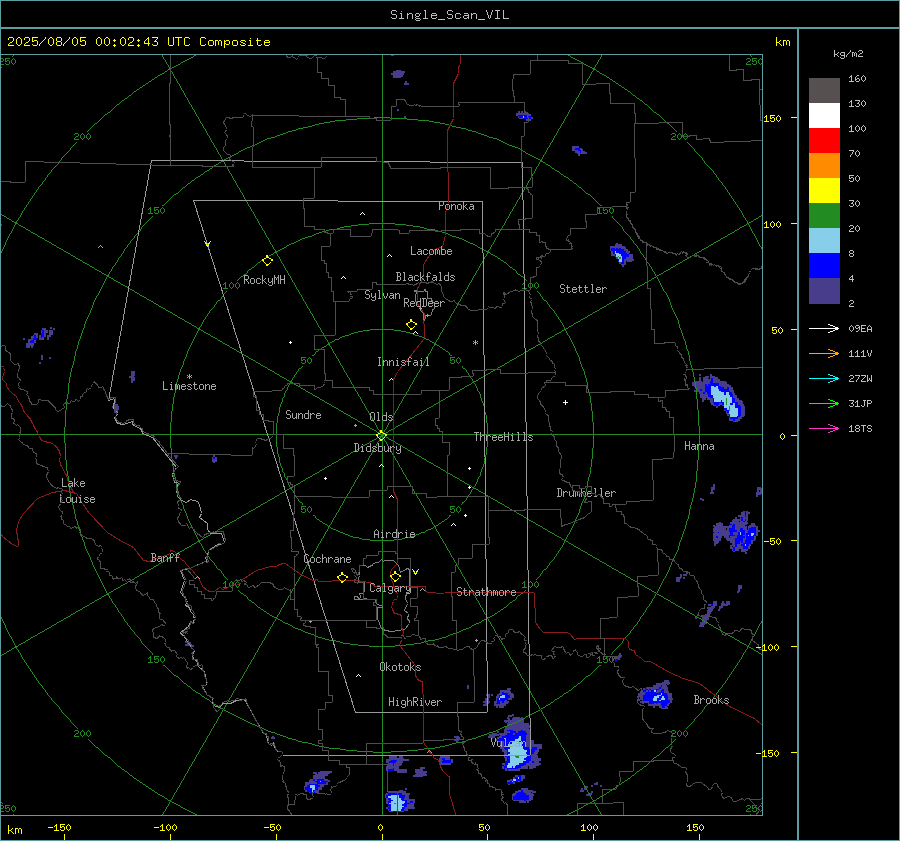This screenshot has height=841, width=900.
Task: Click the HighRiver label
Action: click(x=415, y=702)
